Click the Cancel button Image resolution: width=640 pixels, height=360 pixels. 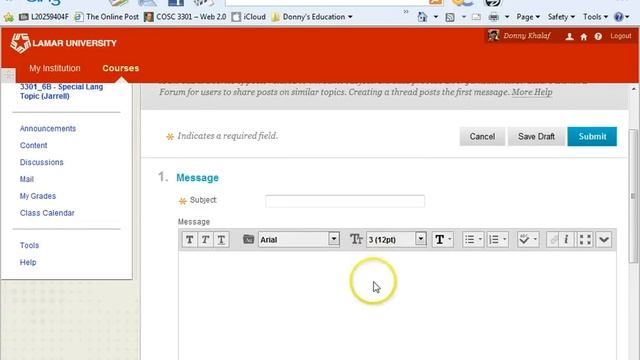[x=482, y=136]
